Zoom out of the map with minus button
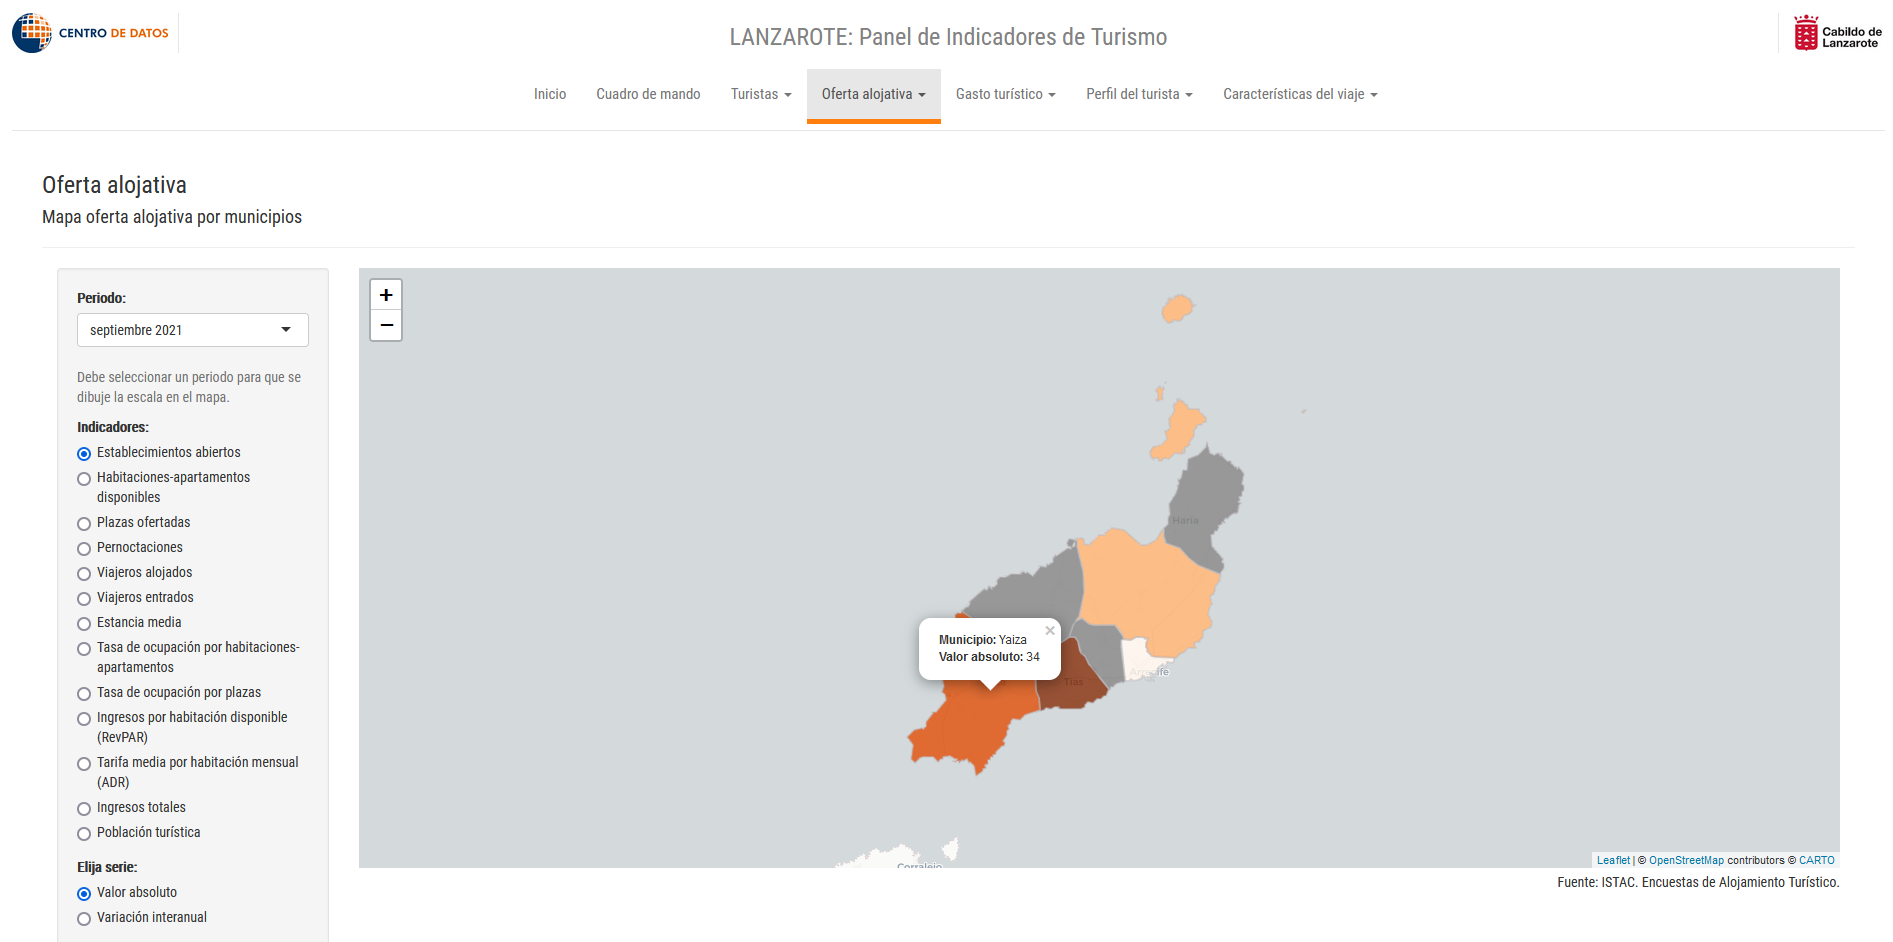The image size is (1893, 942). pyautogui.click(x=386, y=326)
